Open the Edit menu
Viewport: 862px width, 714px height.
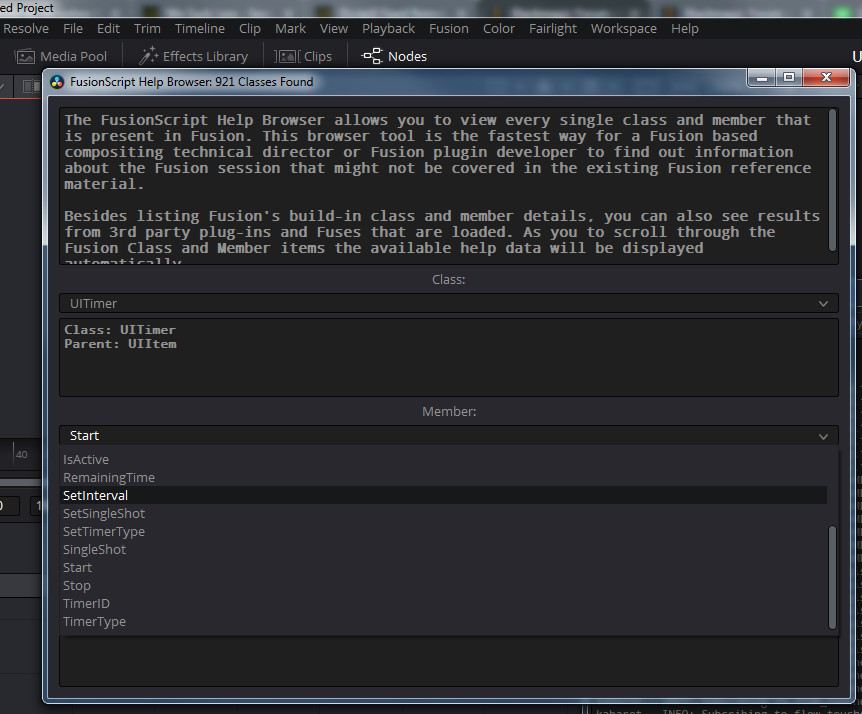pyautogui.click(x=108, y=29)
